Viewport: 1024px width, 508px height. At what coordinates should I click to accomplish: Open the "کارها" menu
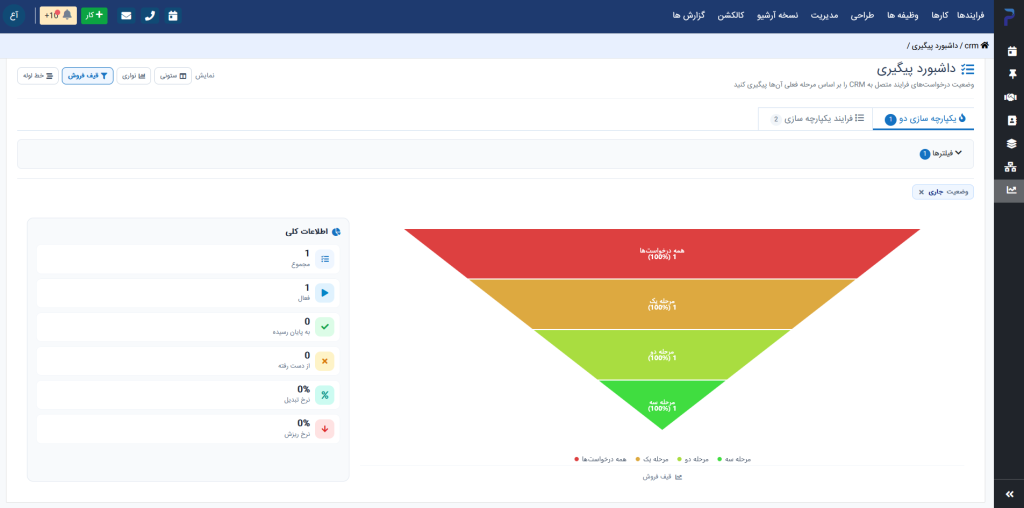940,16
